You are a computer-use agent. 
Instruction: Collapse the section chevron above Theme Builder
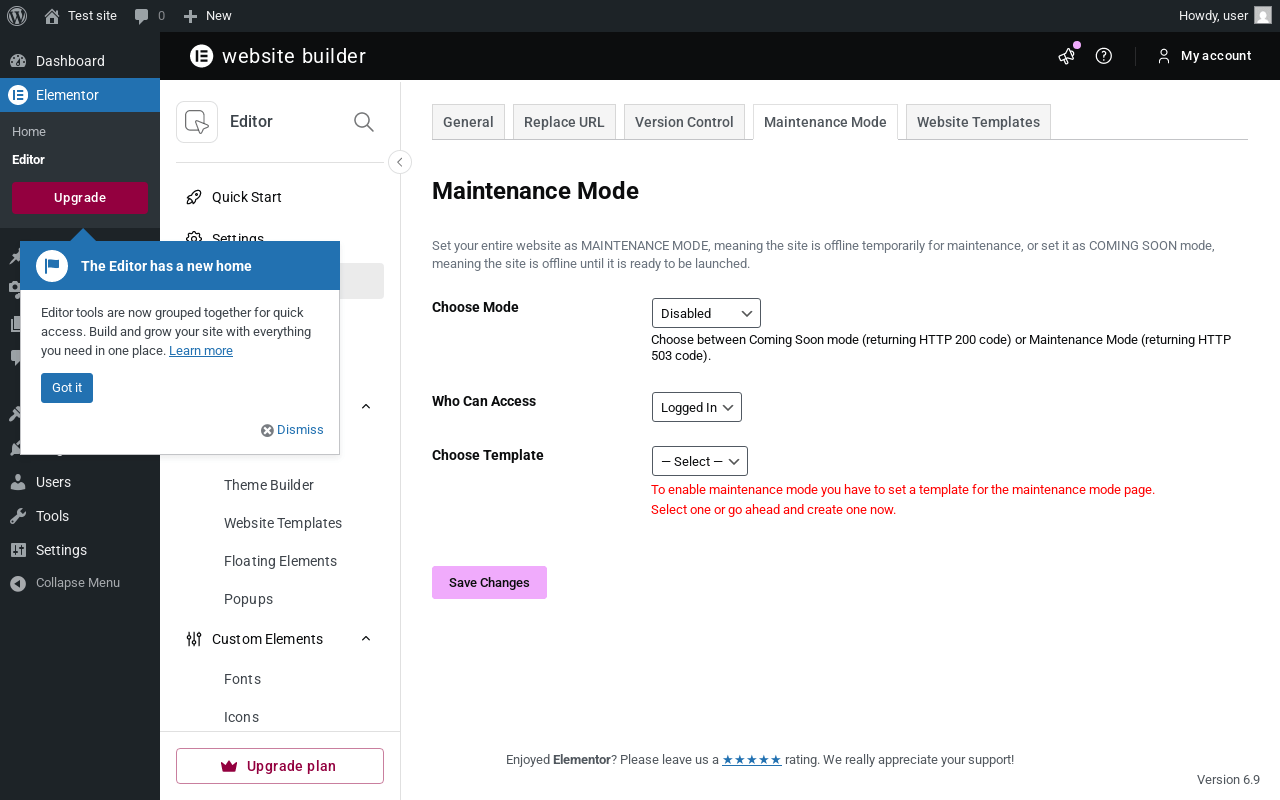click(366, 407)
